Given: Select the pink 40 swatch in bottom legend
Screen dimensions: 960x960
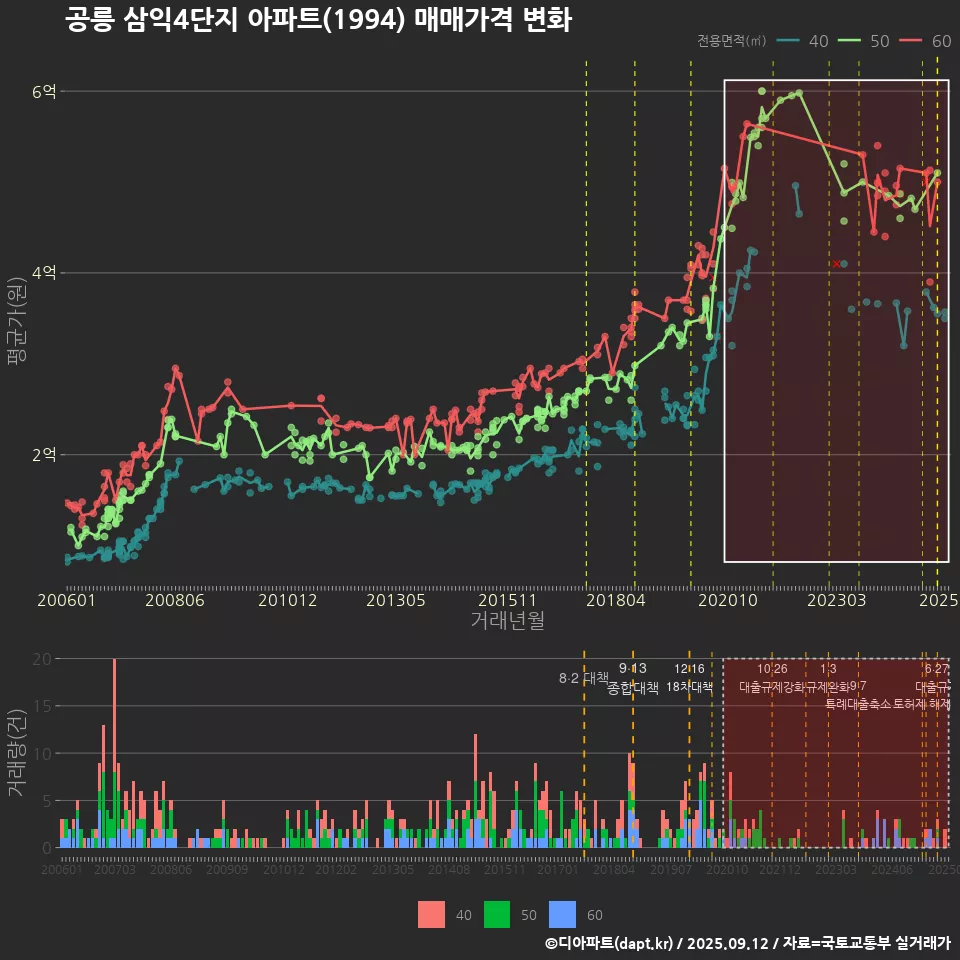Looking at the screenshot, I should [431, 914].
